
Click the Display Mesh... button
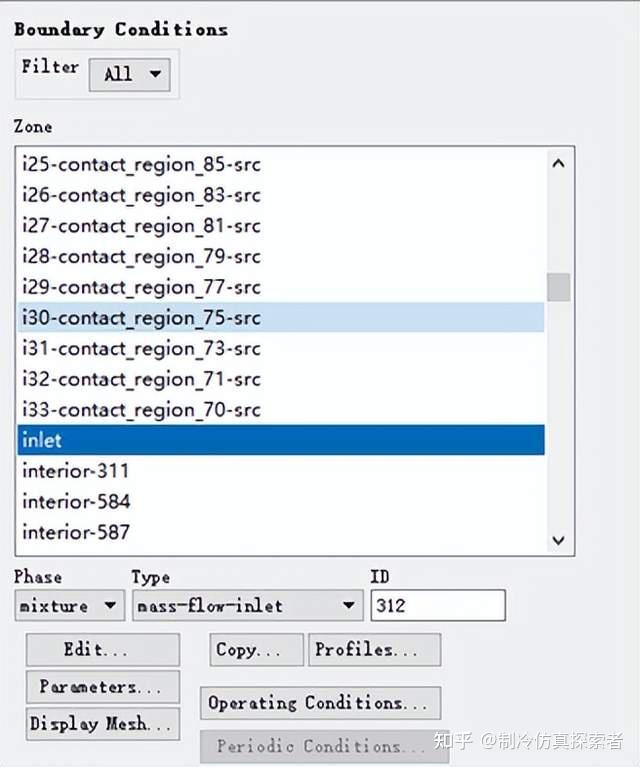coord(102,724)
